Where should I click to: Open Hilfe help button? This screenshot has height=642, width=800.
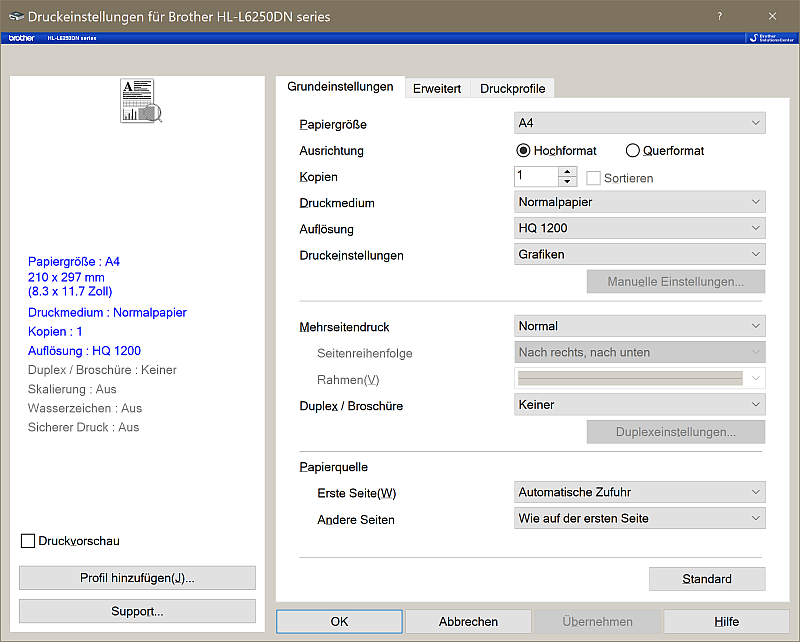[727, 622]
